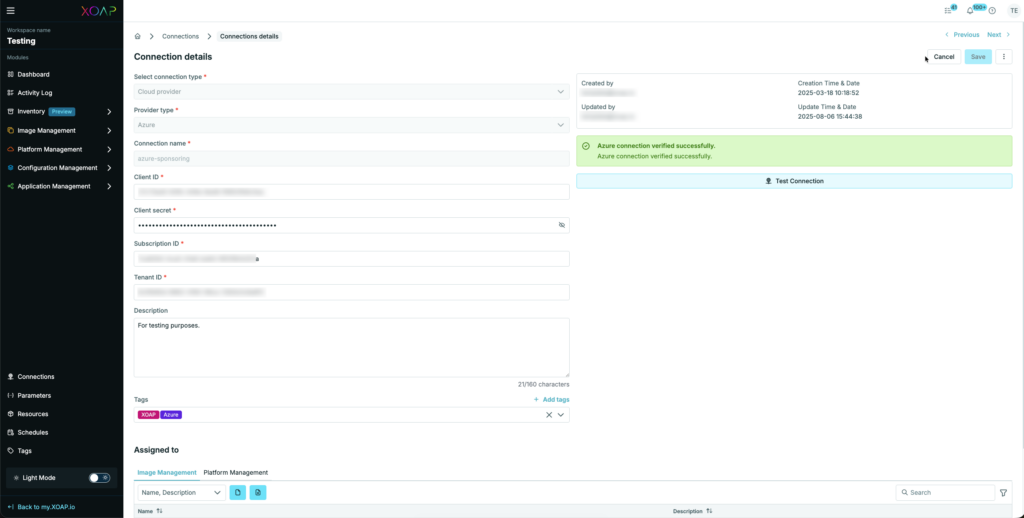Click the Cancel button
This screenshot has height=518, width=1024.
(943, 57)
